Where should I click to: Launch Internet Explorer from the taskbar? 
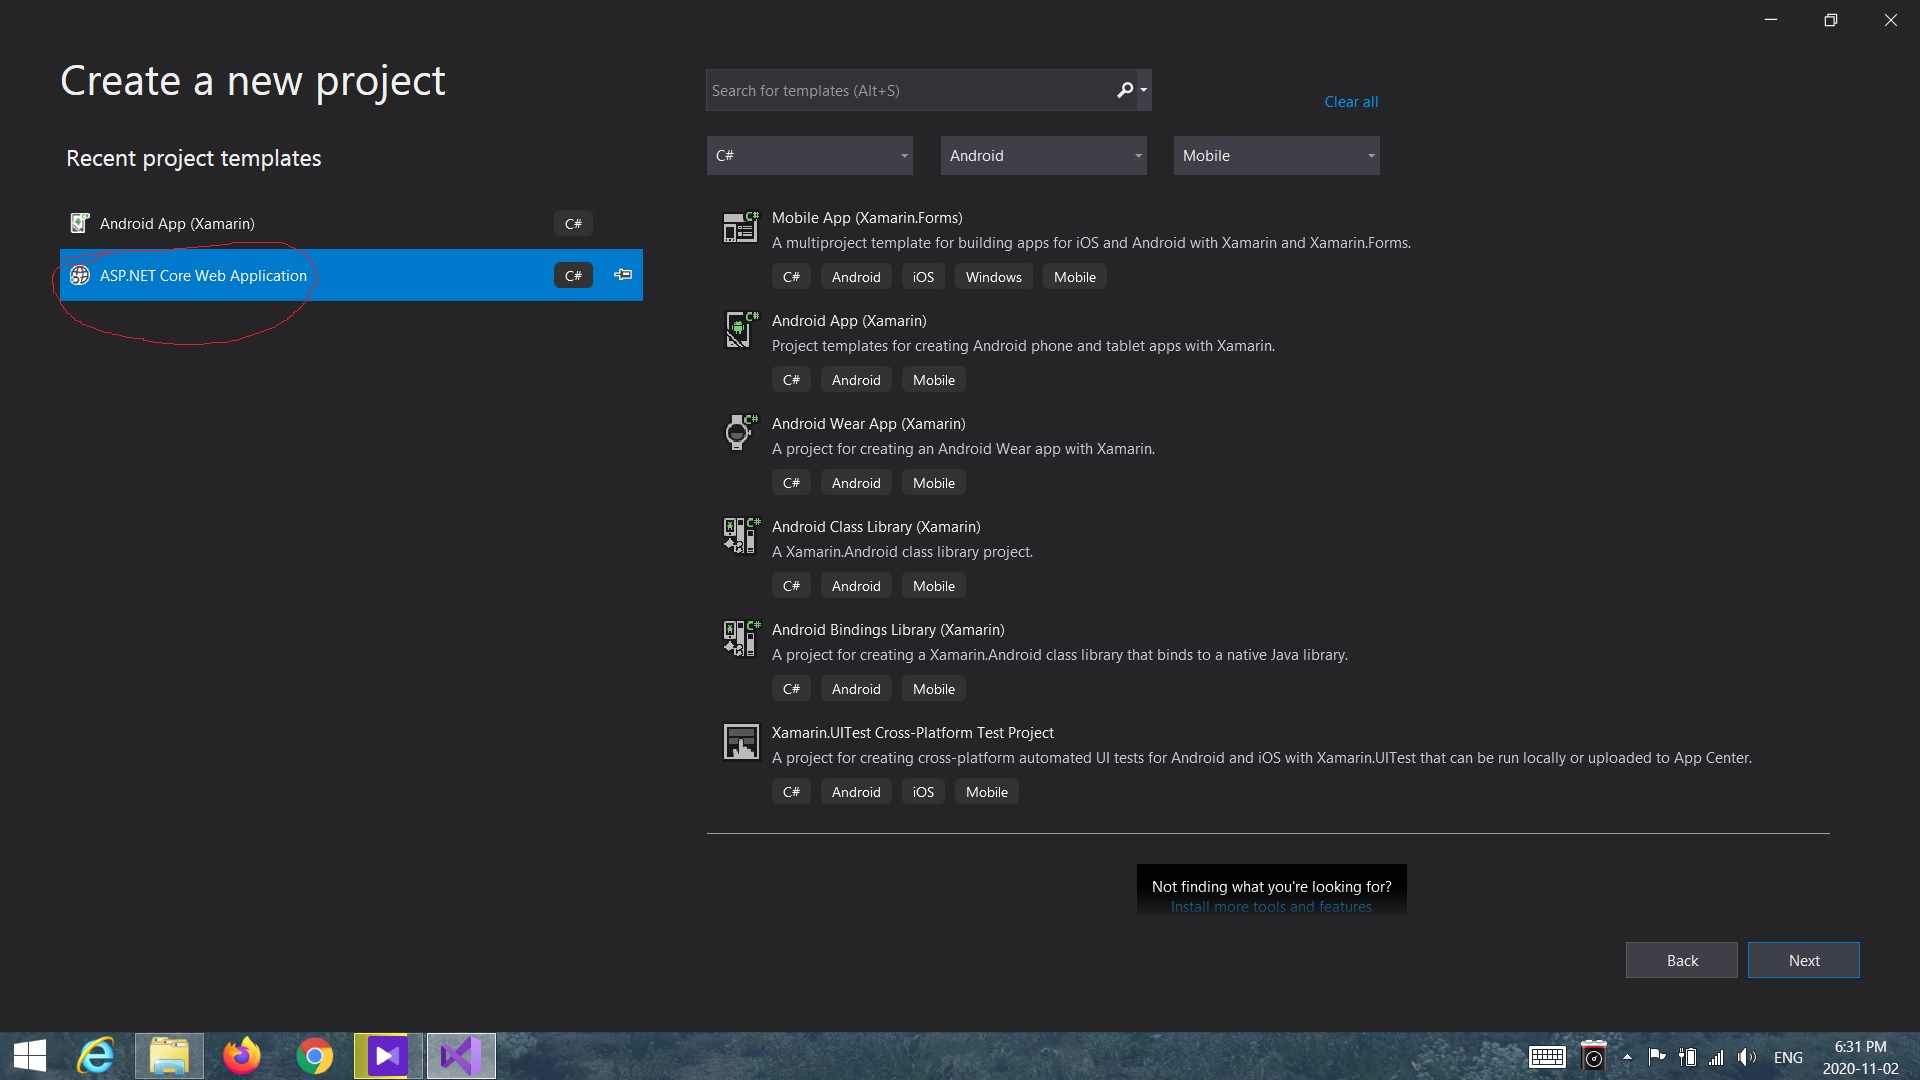point(97,1056)
